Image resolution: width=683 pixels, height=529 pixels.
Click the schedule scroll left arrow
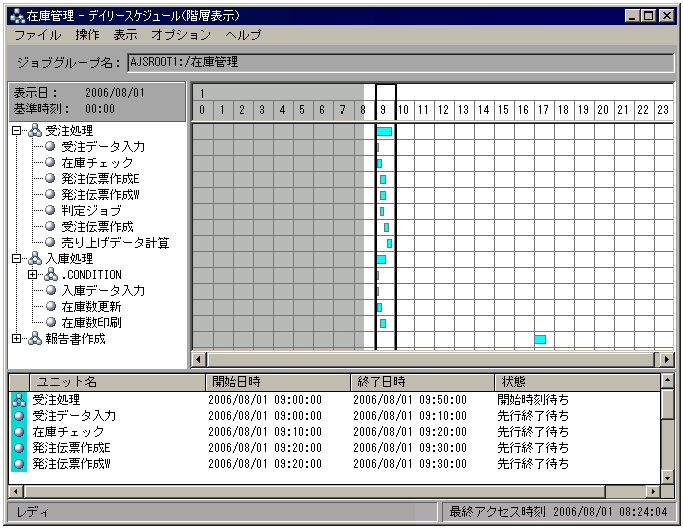coord(199,359)
